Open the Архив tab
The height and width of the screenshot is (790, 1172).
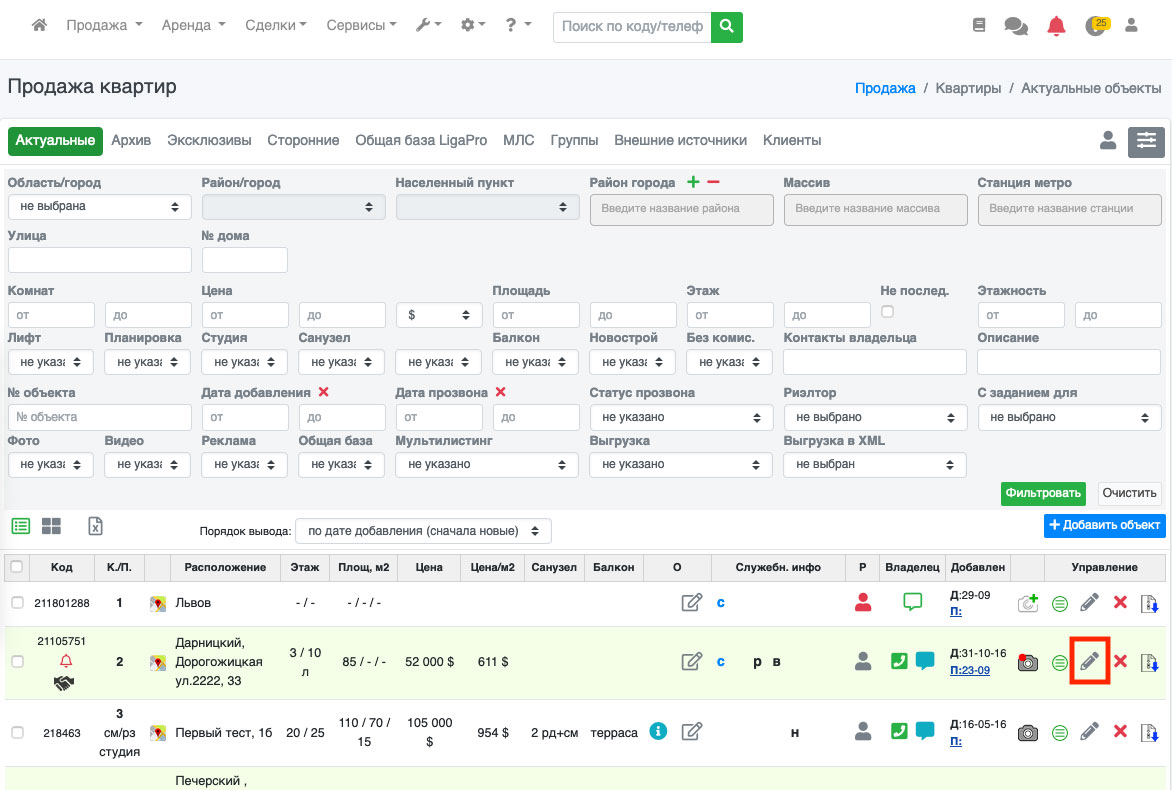point(131,141)
